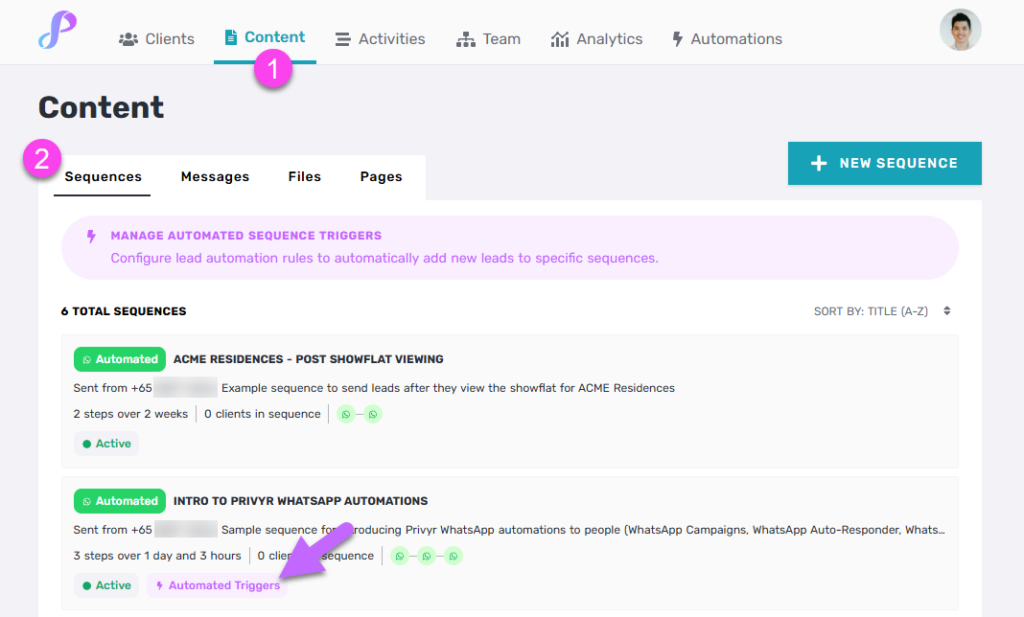Switch to the Files tab
The image size is (1024, 617).
[x=304, y=177]
